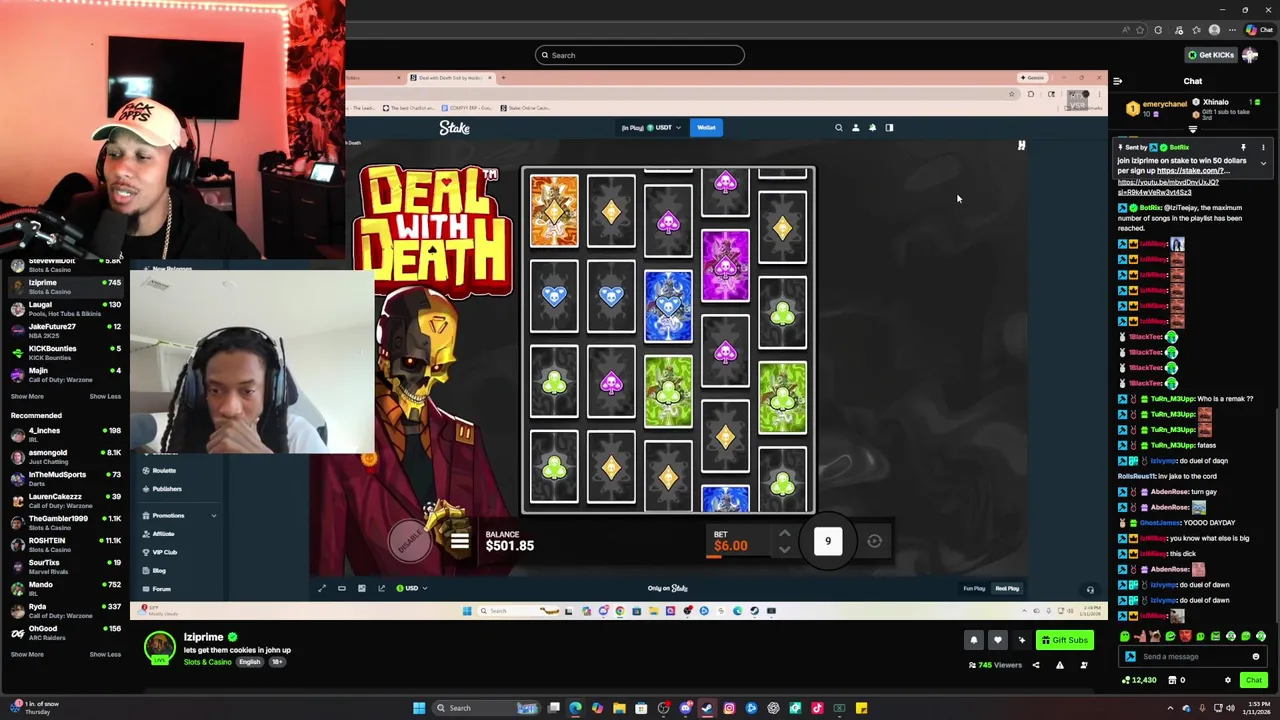Open the channel shop icon
Viewport: 1280px width, 720px height.
pyautogui.click(x=1175, y=680)
